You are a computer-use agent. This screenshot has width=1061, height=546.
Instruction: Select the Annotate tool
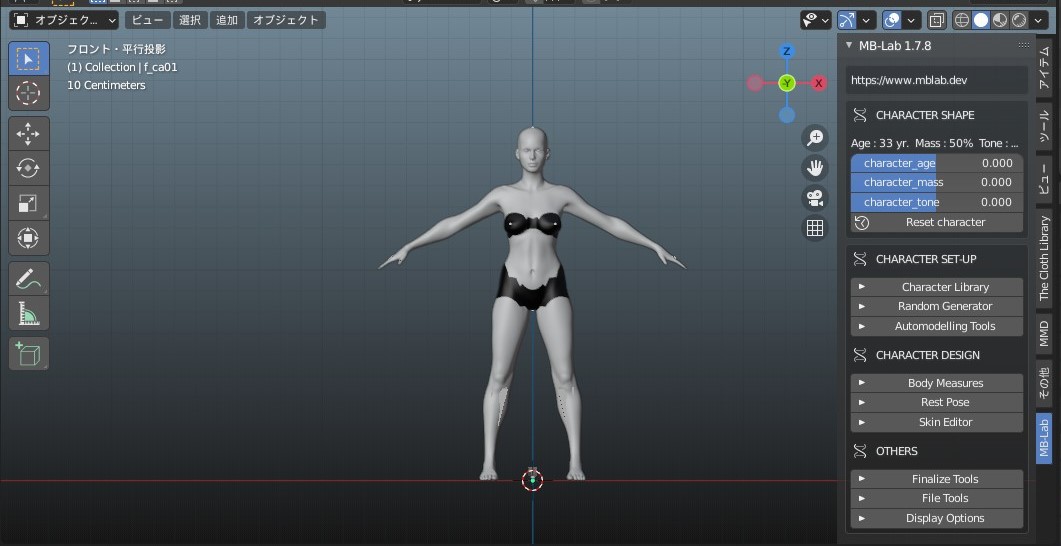[x=28, y=279]
